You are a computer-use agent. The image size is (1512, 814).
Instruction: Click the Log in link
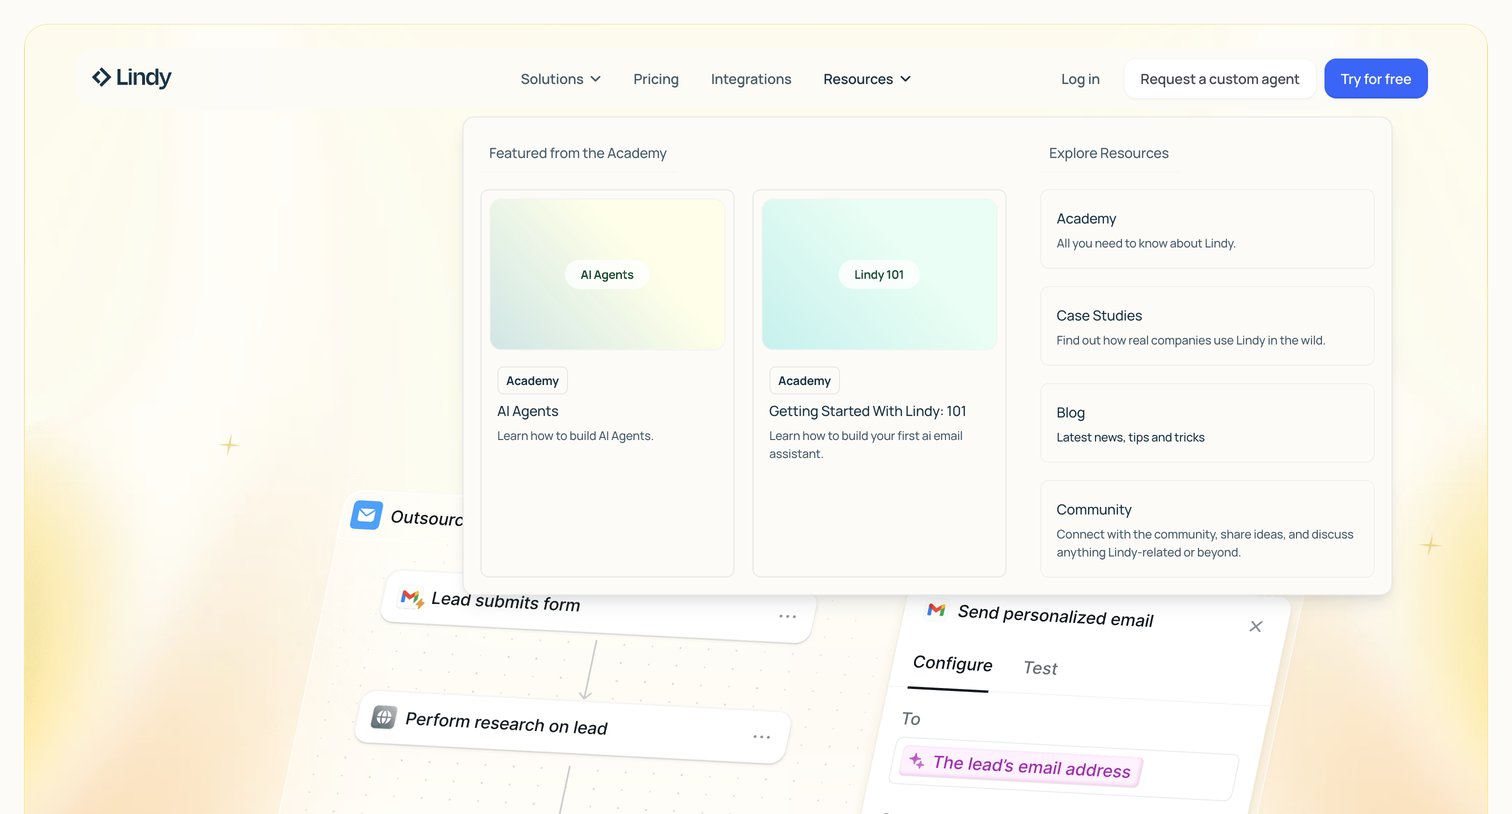(x=1080, y=79)
